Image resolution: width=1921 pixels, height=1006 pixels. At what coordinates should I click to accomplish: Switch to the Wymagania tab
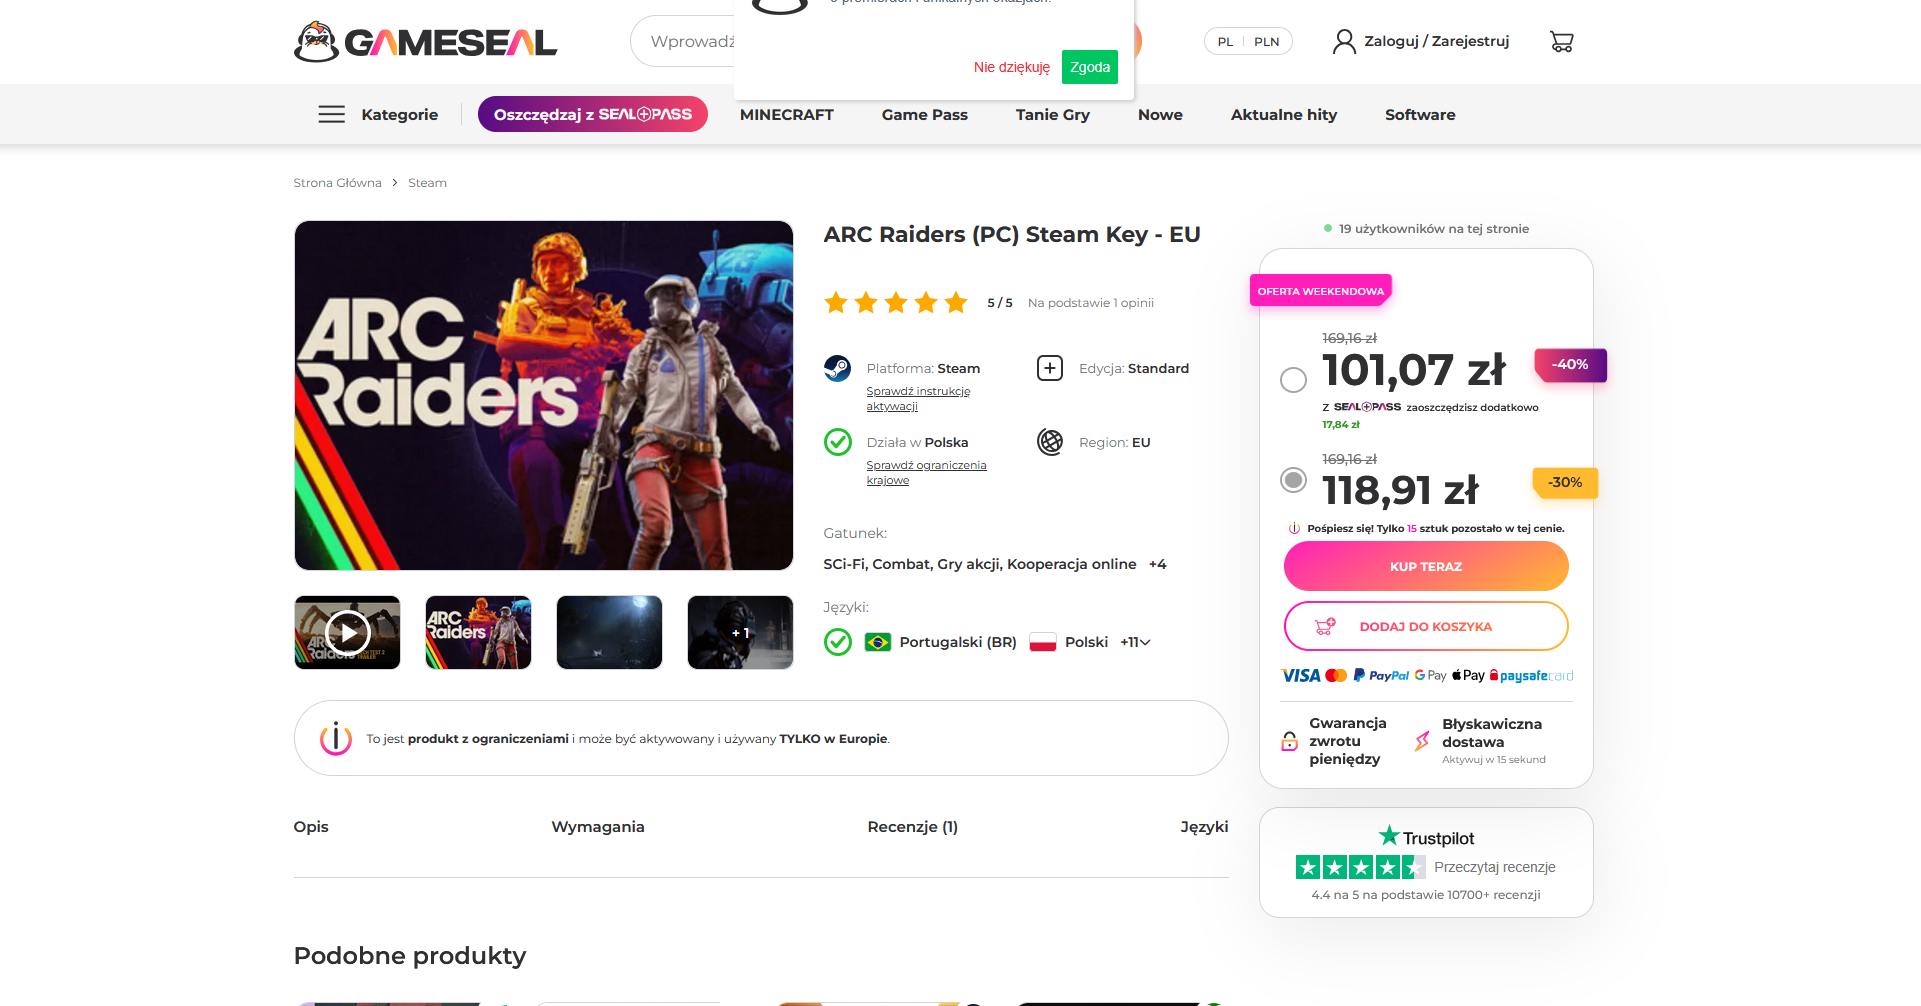(597, 827)
